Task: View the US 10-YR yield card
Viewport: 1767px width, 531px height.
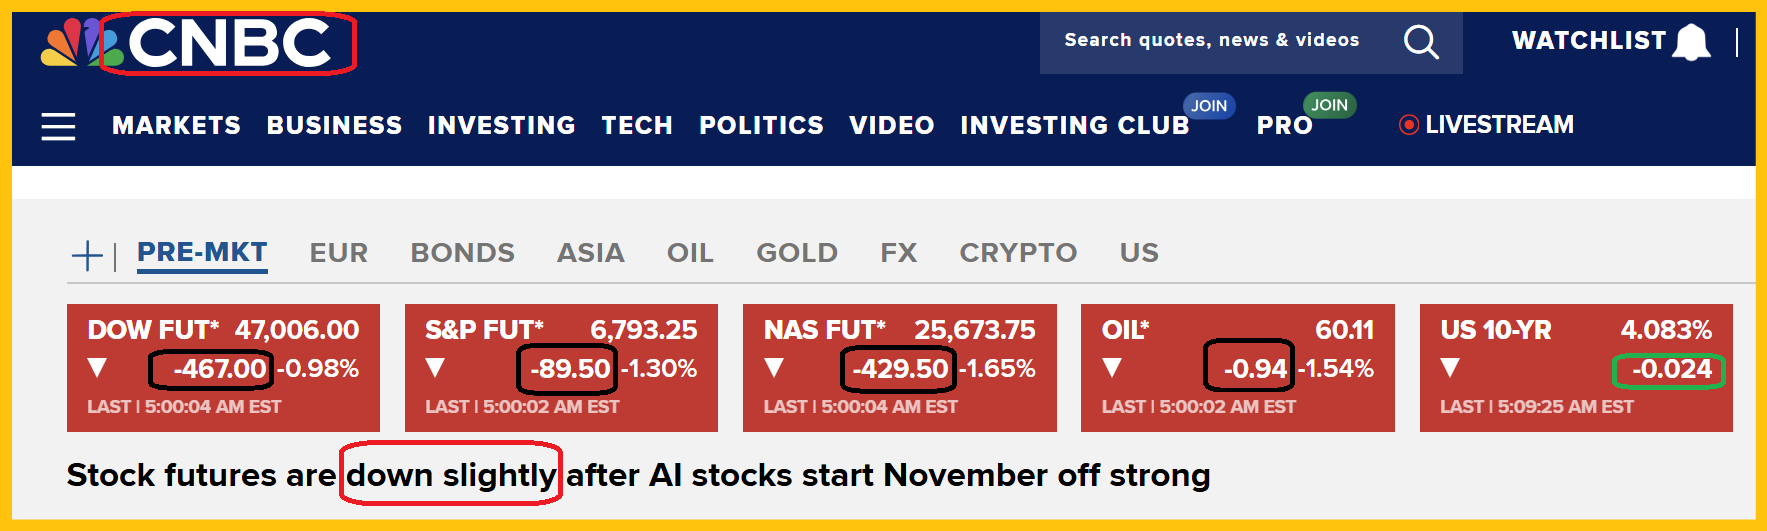Action: tap(1575, 368)
